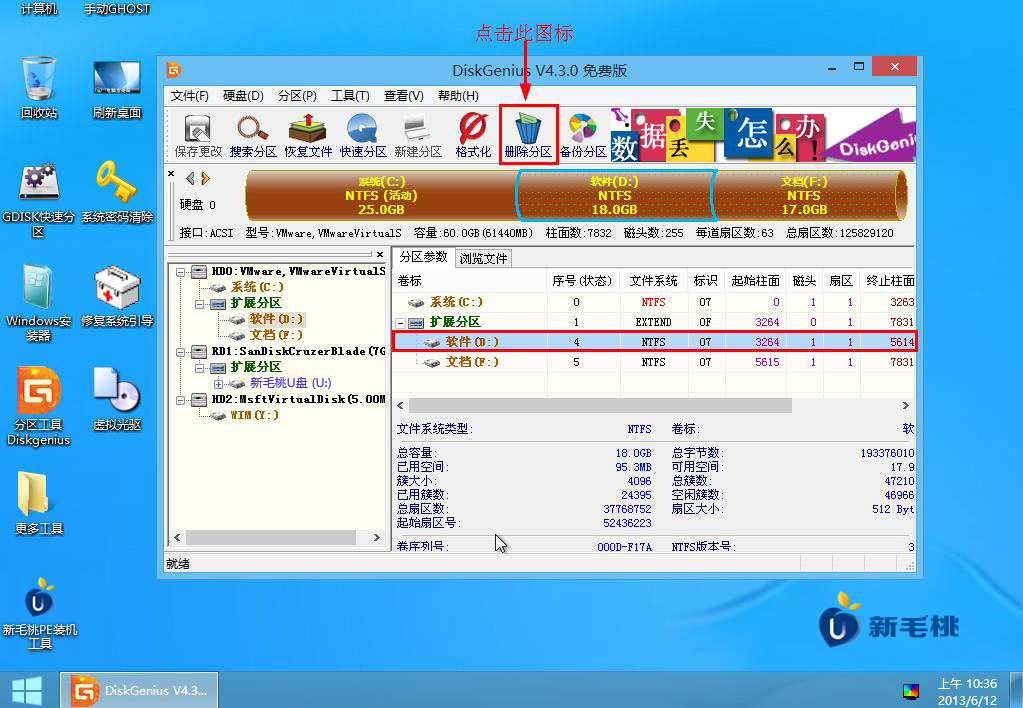The image size is (1023, 708).
Task: Collapse 扩展分区 under RD1 in tree
Action: 200,368
